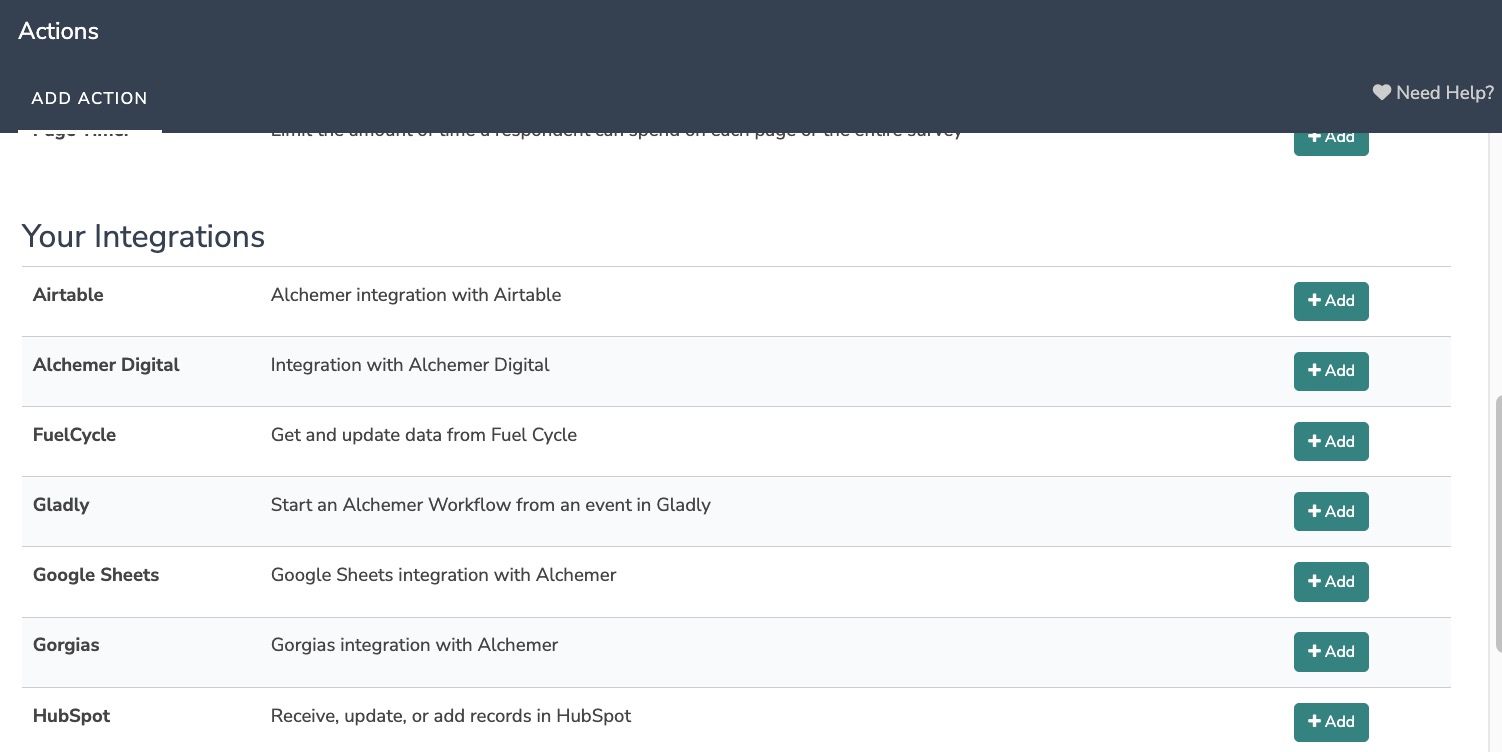Click the vertical scrollbar thumb
Screen dimensions: 1502x752
[1496, 520]
